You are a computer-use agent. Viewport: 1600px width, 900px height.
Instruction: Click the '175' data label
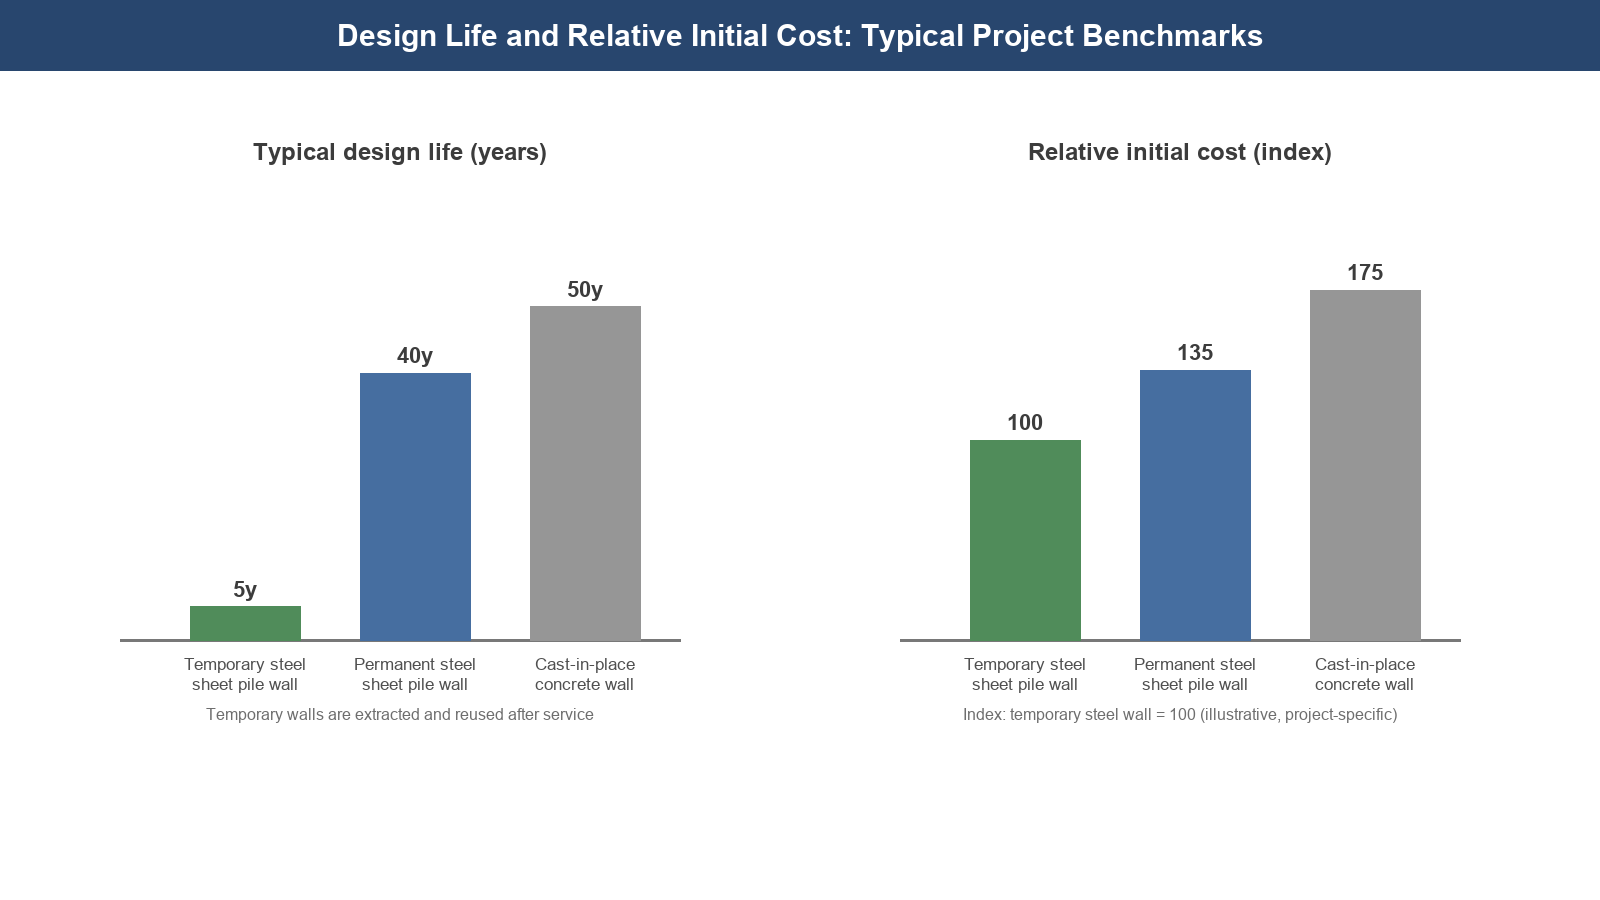point(1365,272)
